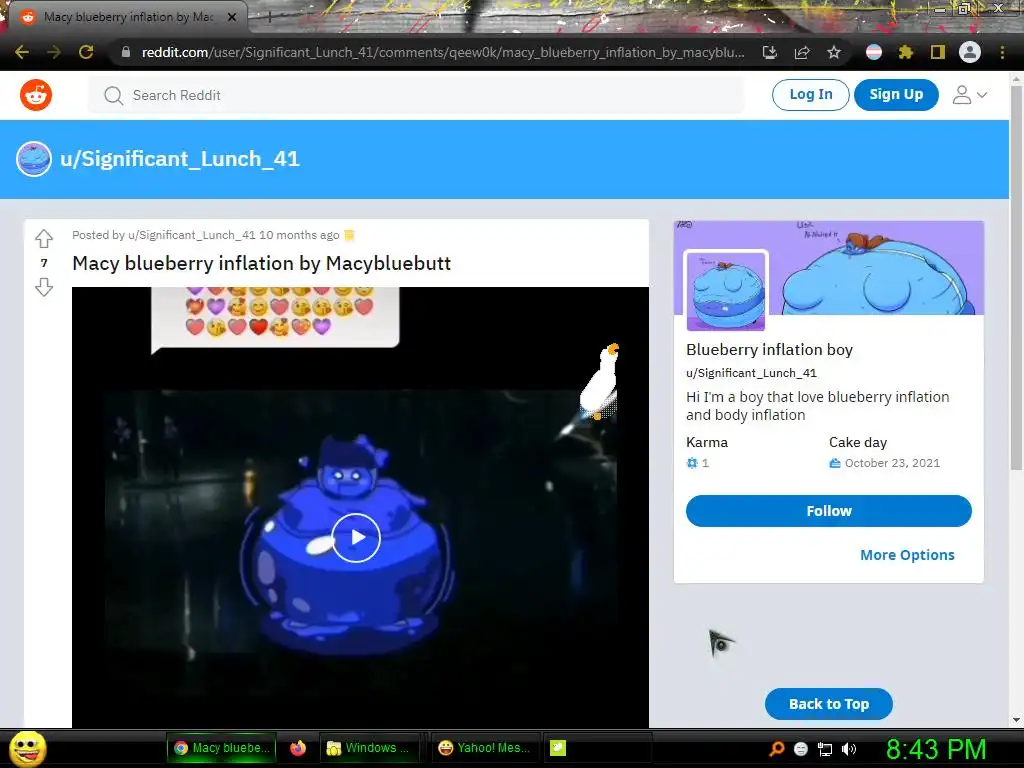This screenshot has height=768, width=1024.
Task: Click the u/Significant_Lunch_41 banner title
Action: pyautogui.click(x=180, y=159)
